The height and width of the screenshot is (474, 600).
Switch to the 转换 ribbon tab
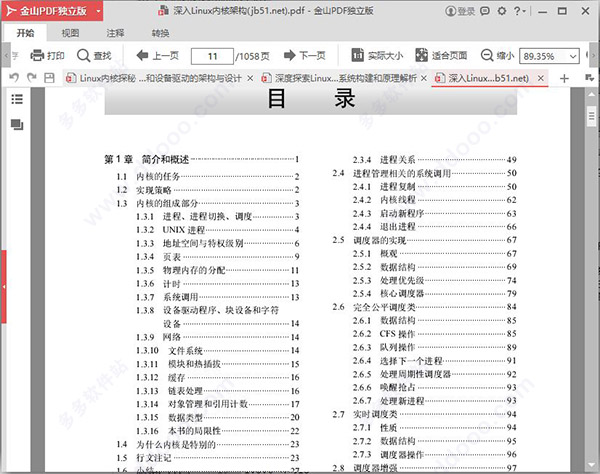click(160, 33)
